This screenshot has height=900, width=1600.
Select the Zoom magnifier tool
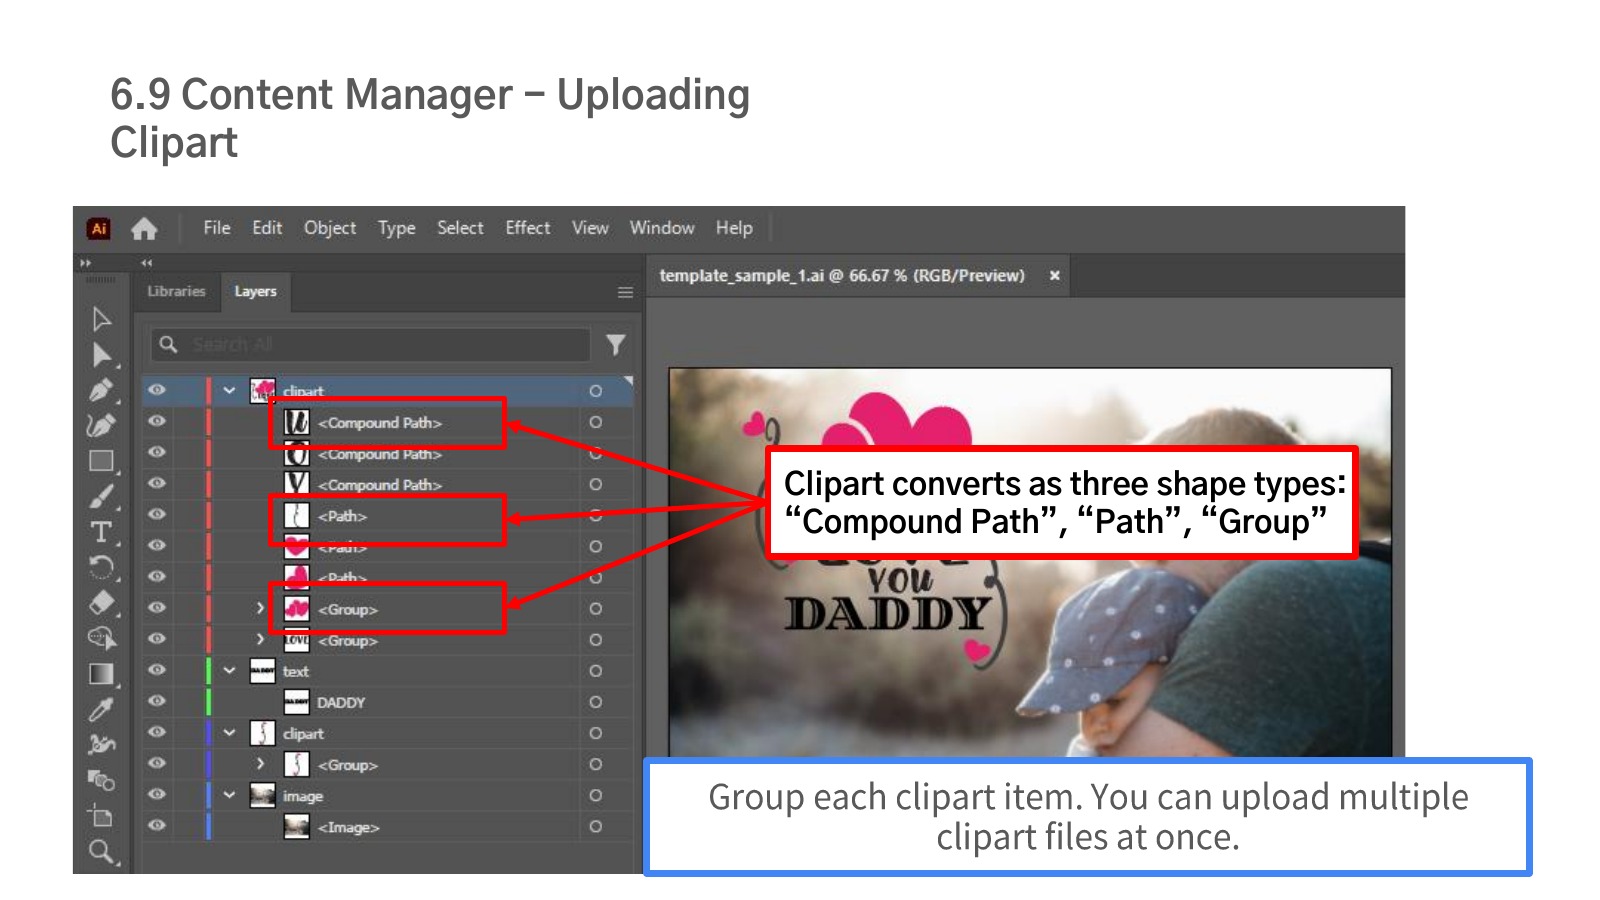click(x=101, y=852)
